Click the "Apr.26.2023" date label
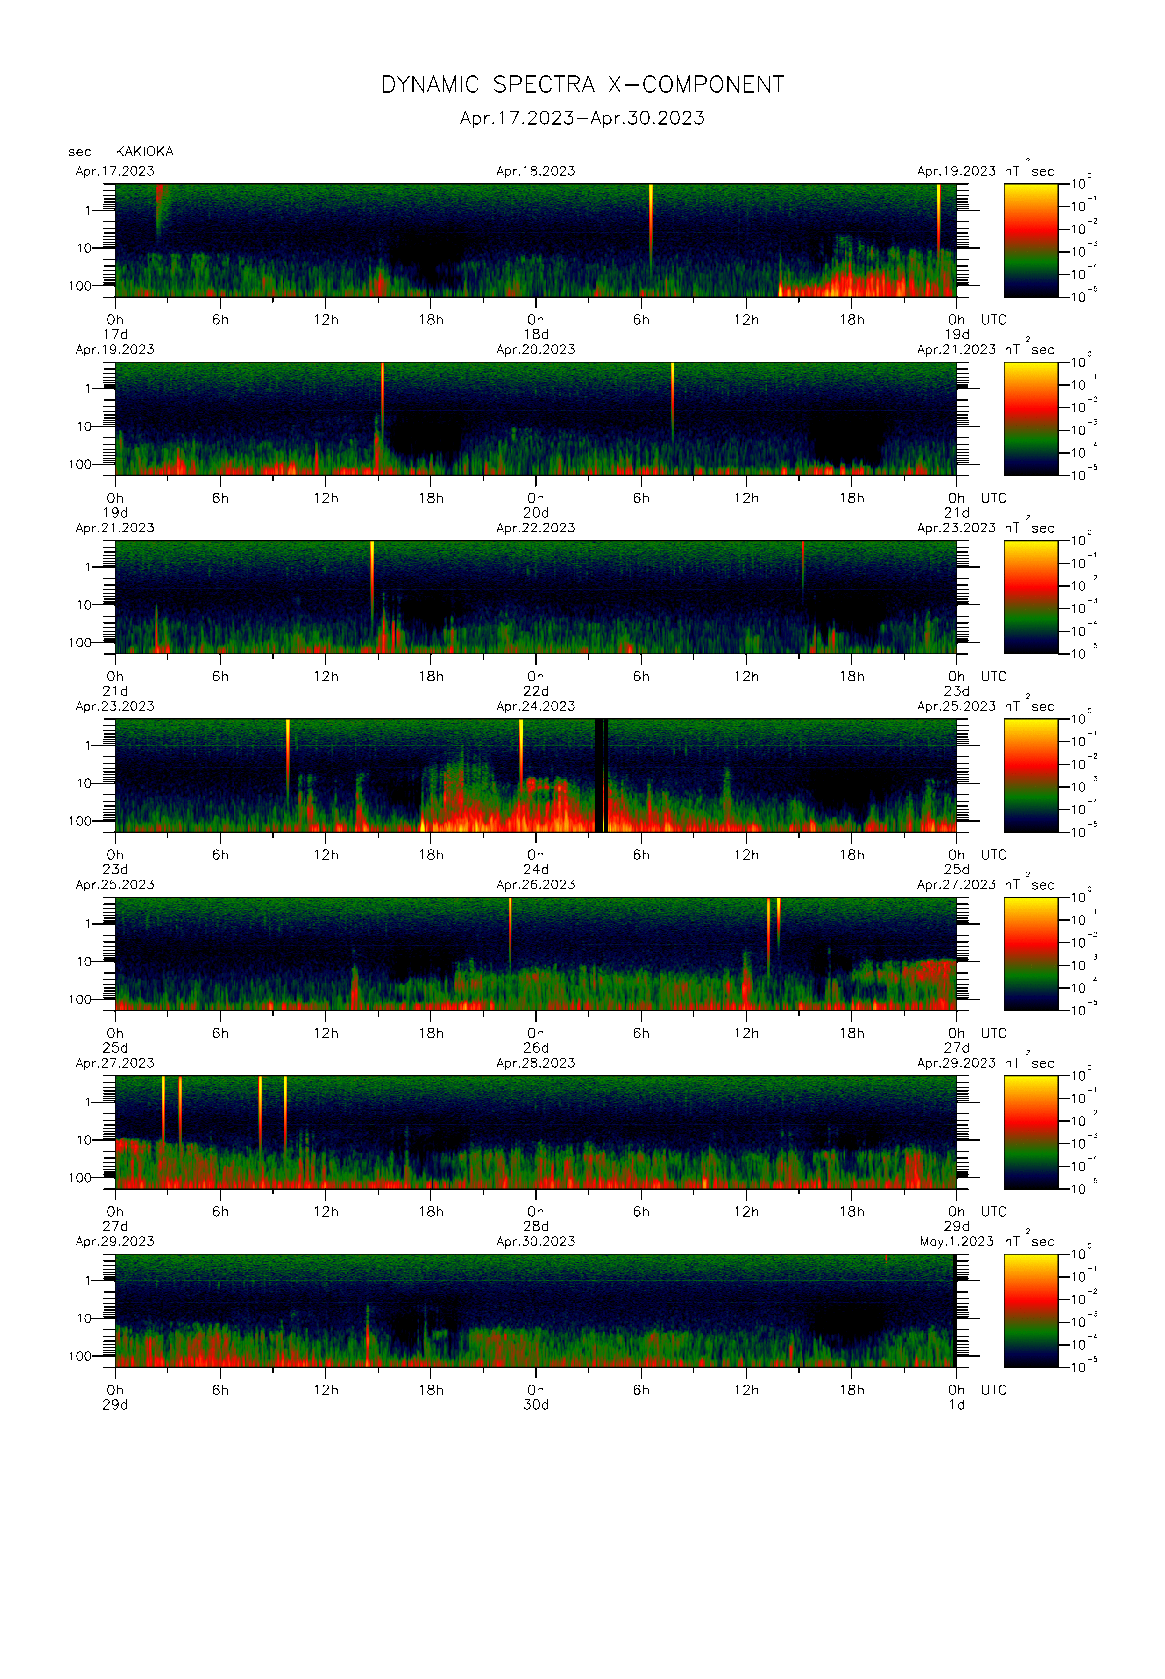The width and height of the screenshot is (1165, 1679). click(x=536, y=884)
